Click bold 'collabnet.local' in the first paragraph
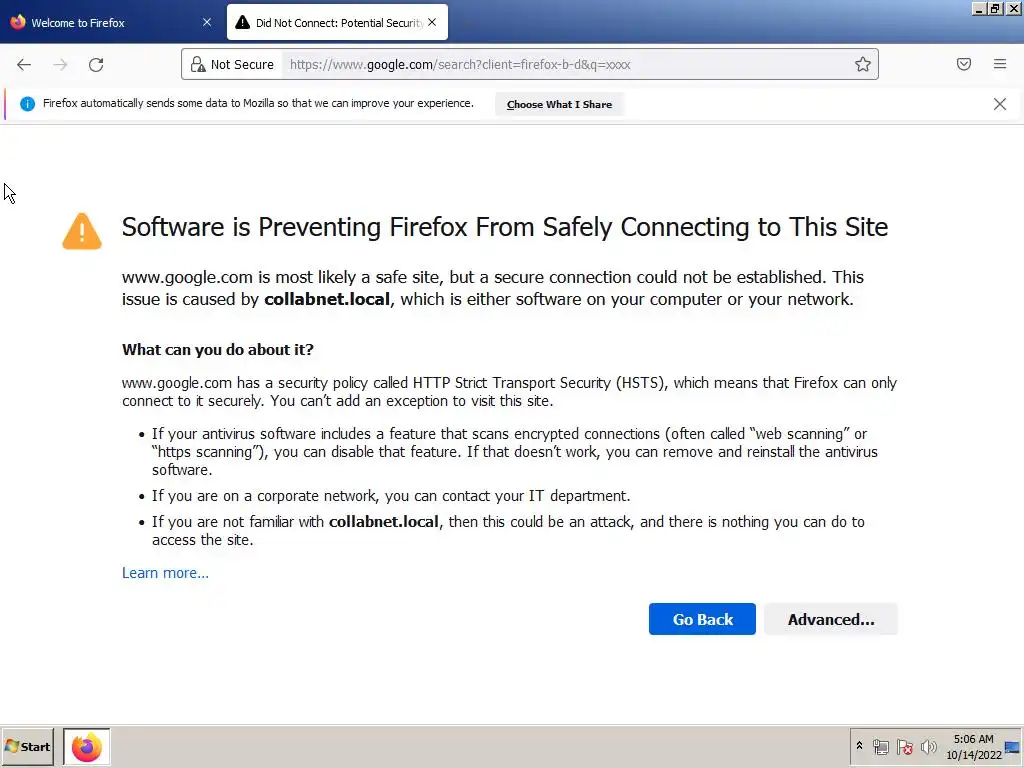 pos(327,299)
